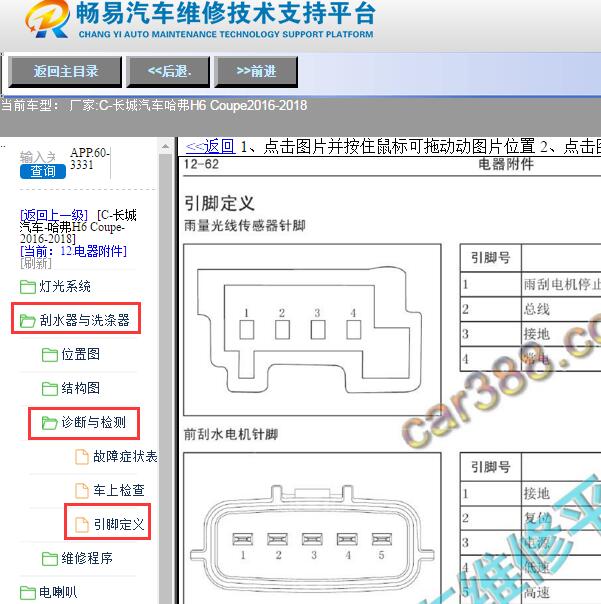Click the folder icon beside 维修程序
Viewport: 601px width, 604px height.
point(50,559)
